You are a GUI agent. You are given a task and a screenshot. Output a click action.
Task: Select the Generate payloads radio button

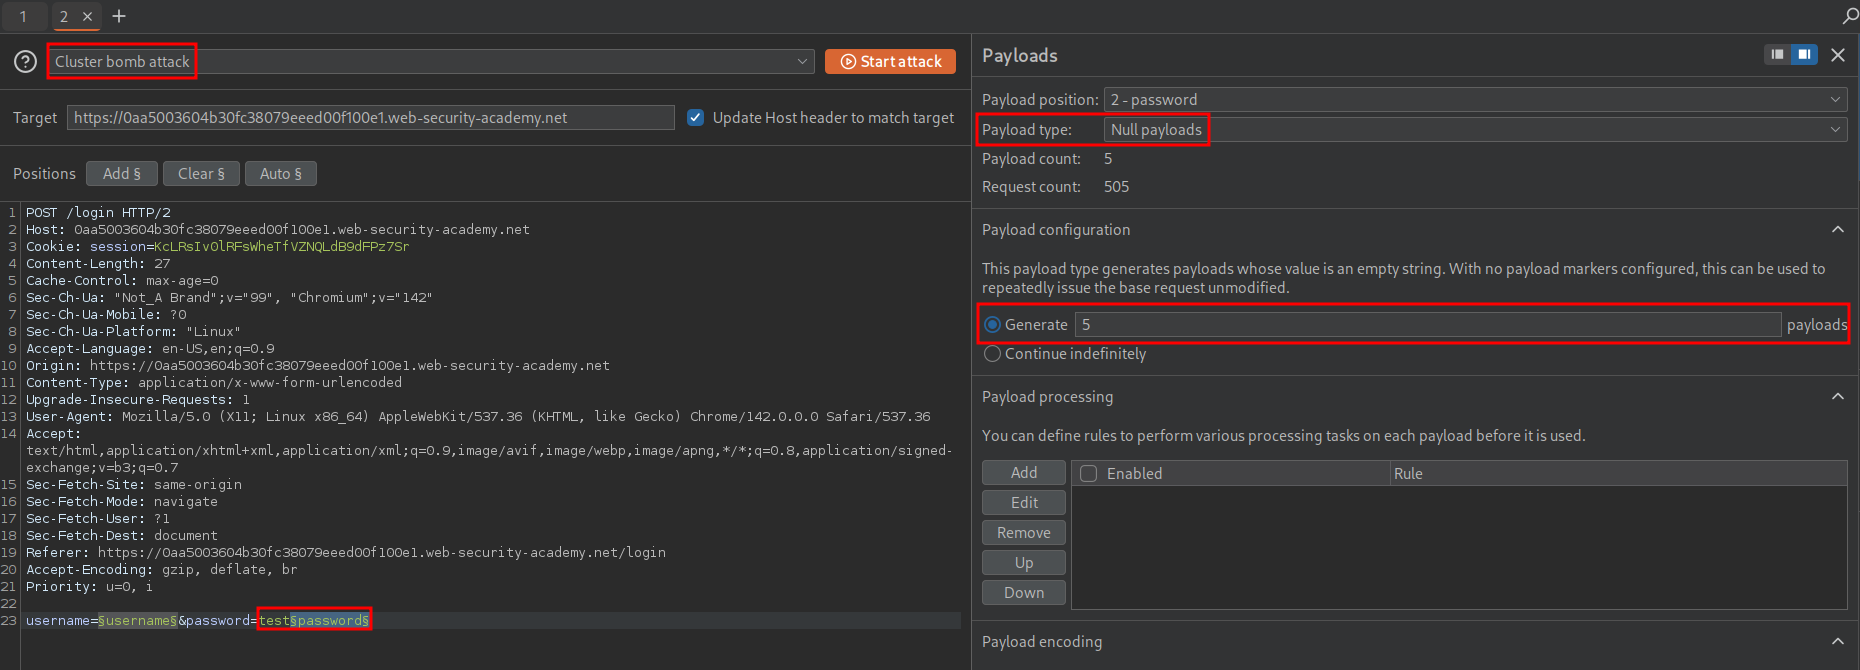993,325
